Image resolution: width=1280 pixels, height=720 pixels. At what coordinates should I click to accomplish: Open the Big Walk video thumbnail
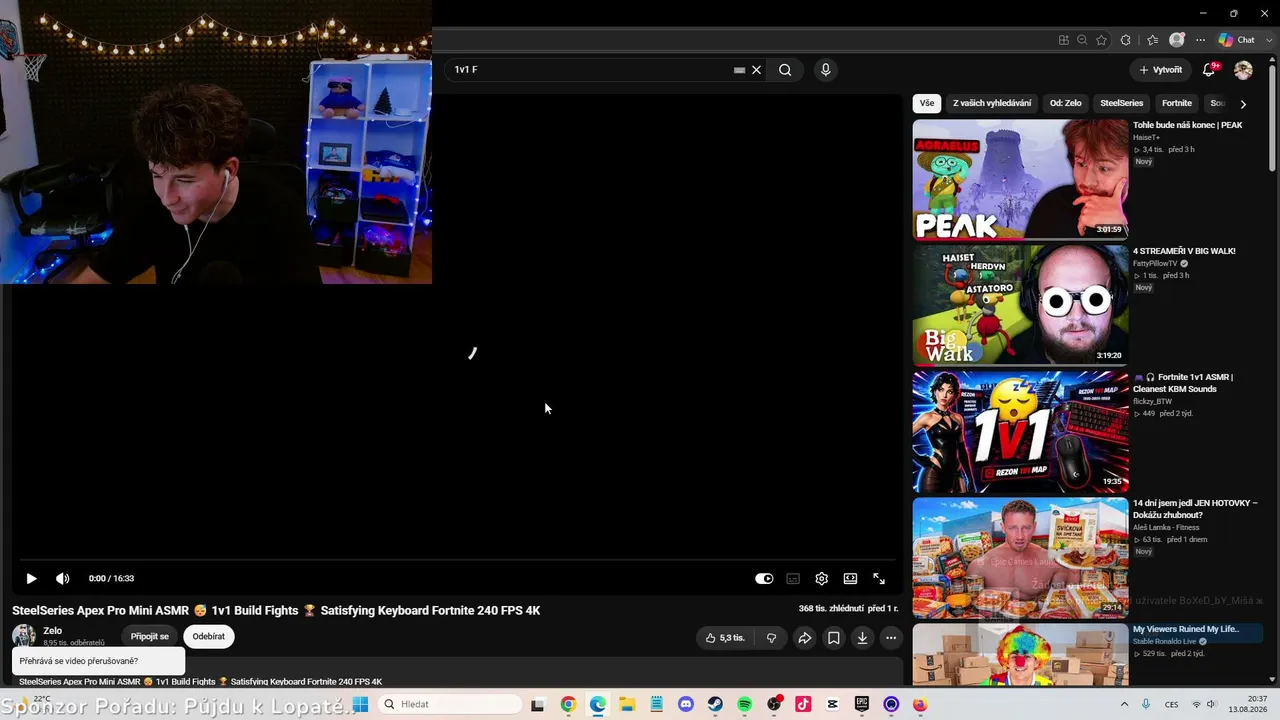pos(1020,306)
